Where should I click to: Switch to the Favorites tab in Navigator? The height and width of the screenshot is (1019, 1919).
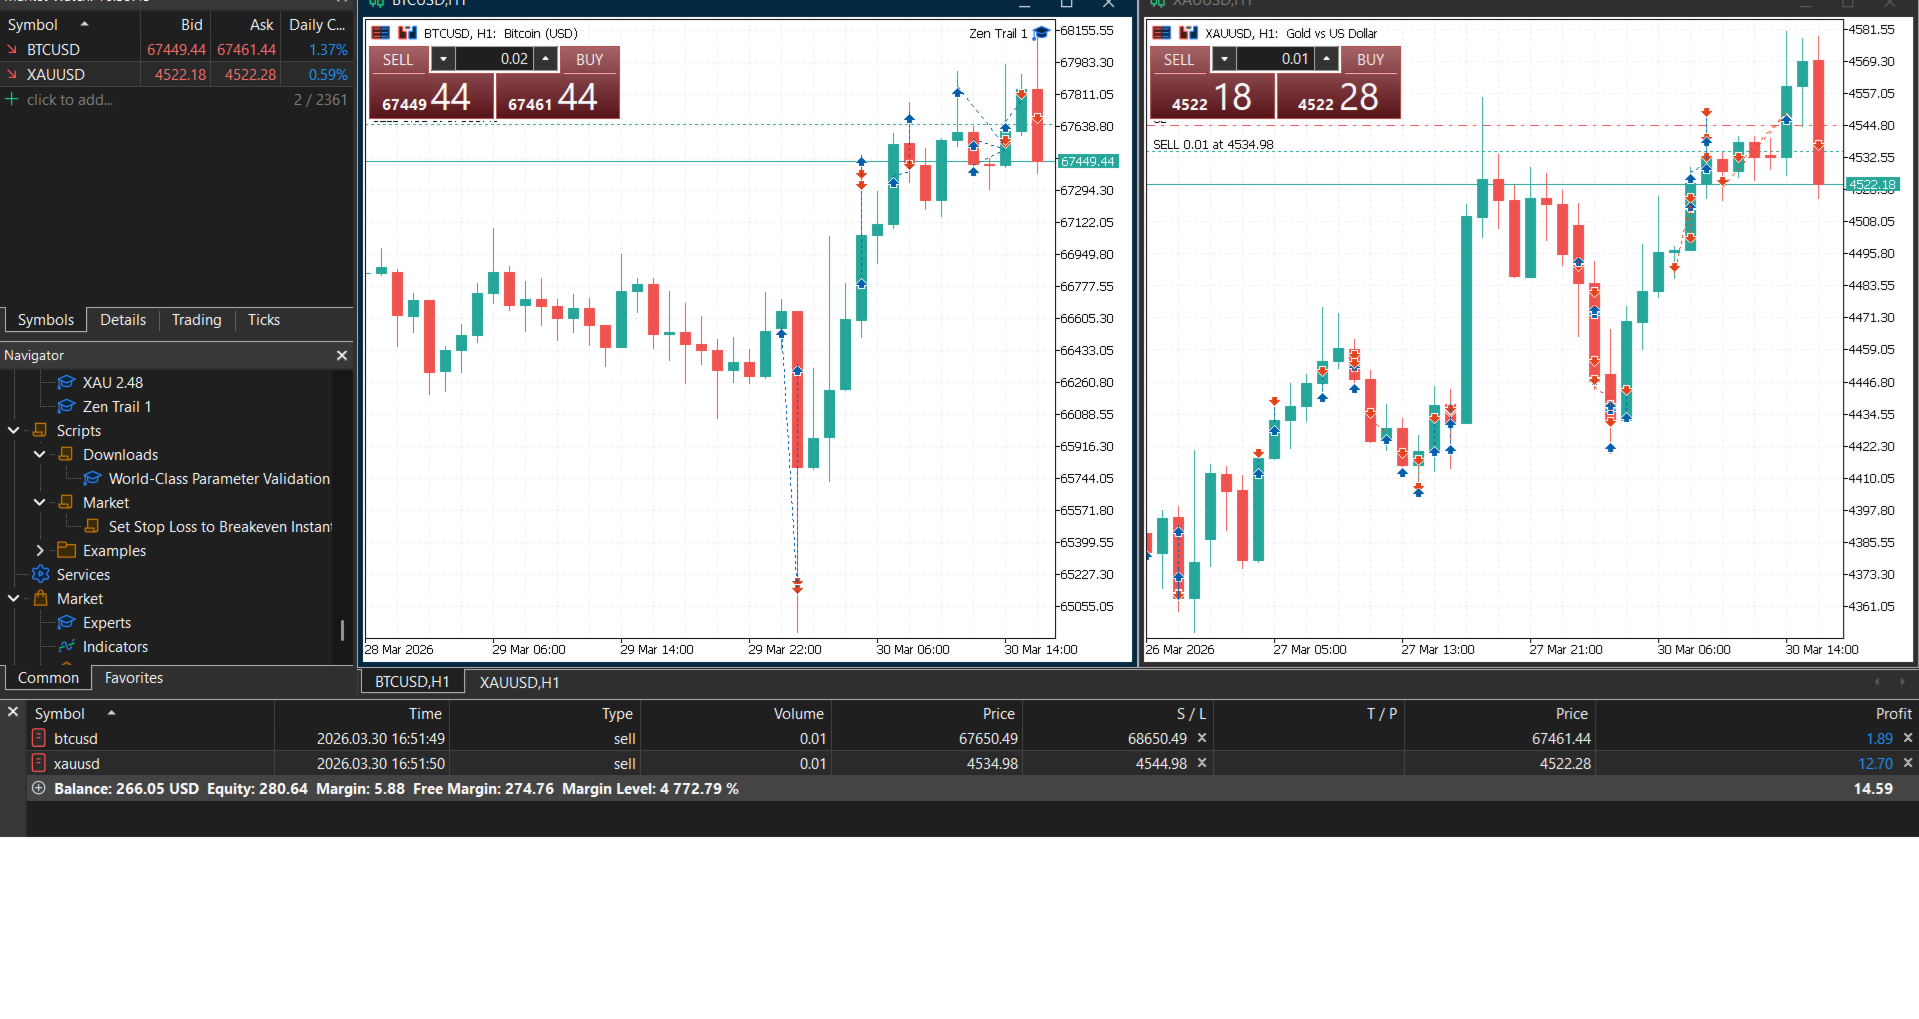tap(134, 678)
